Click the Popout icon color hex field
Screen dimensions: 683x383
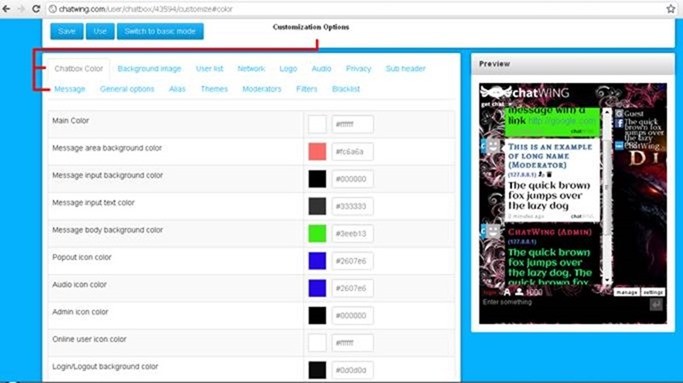click(352, 261)
